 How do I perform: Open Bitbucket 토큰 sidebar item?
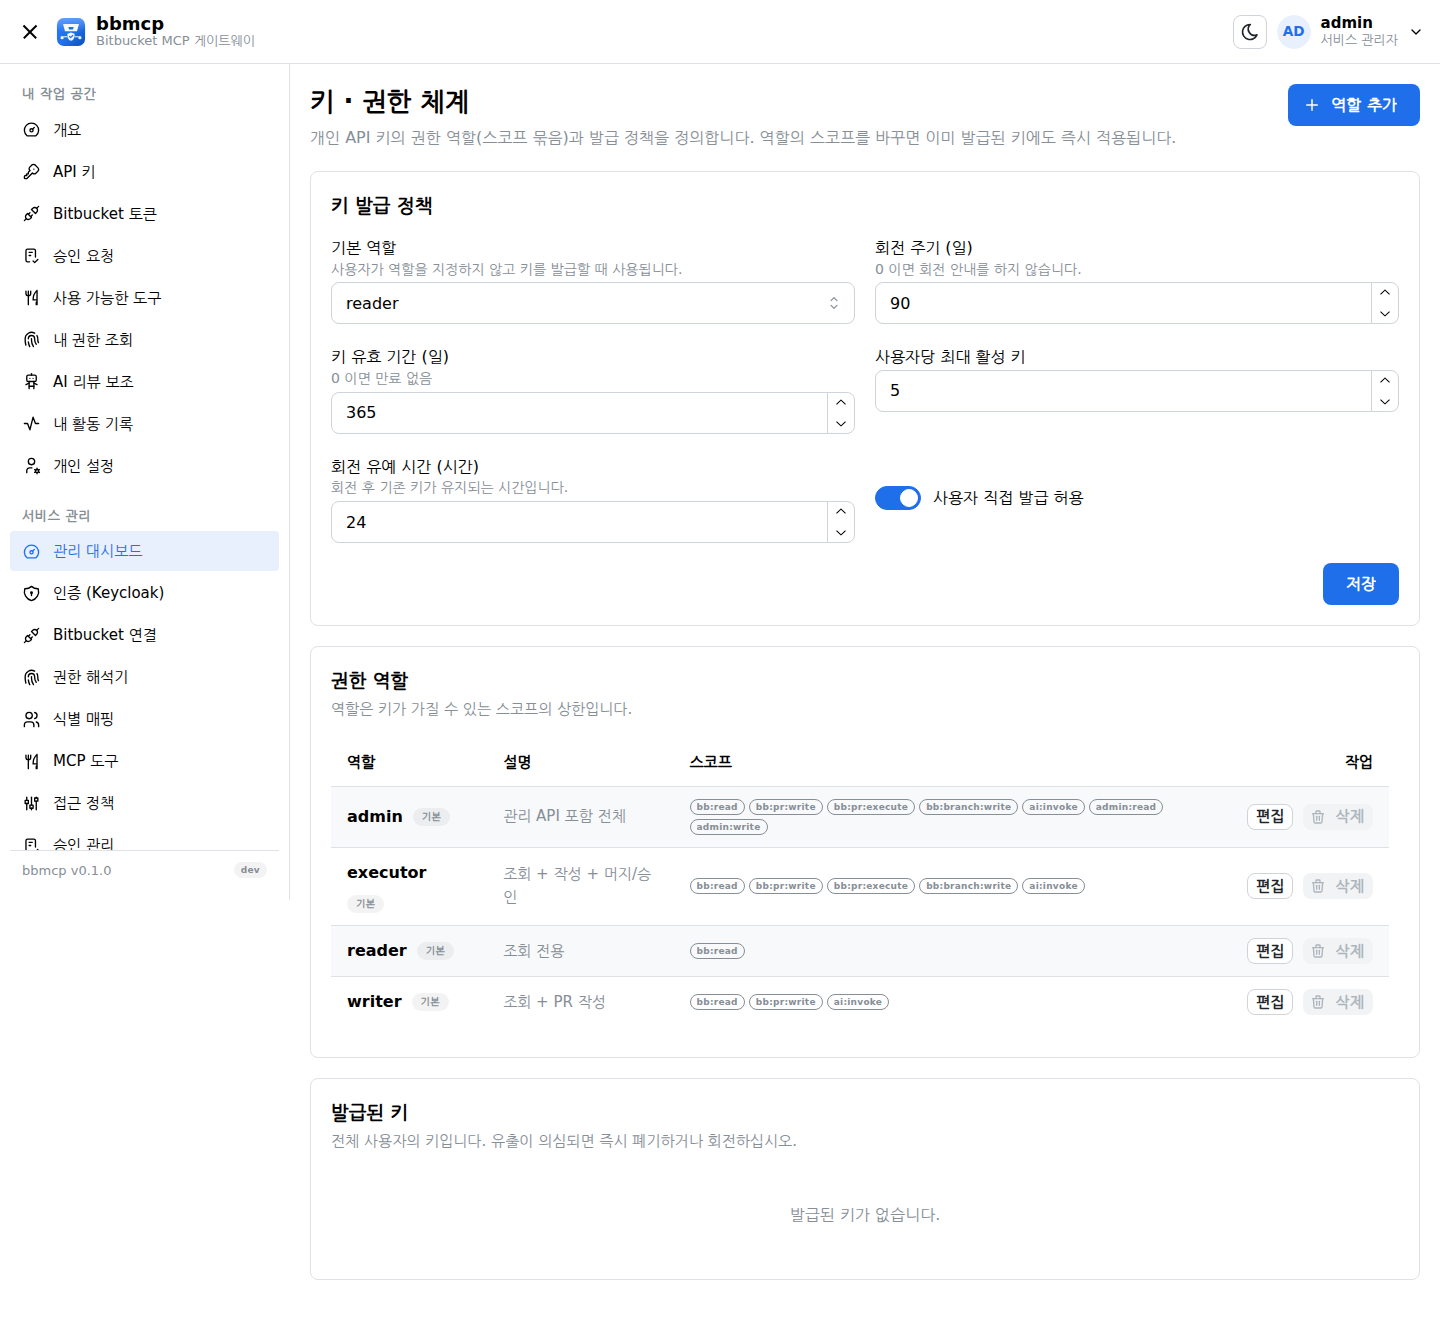click(x=144, y=214)
